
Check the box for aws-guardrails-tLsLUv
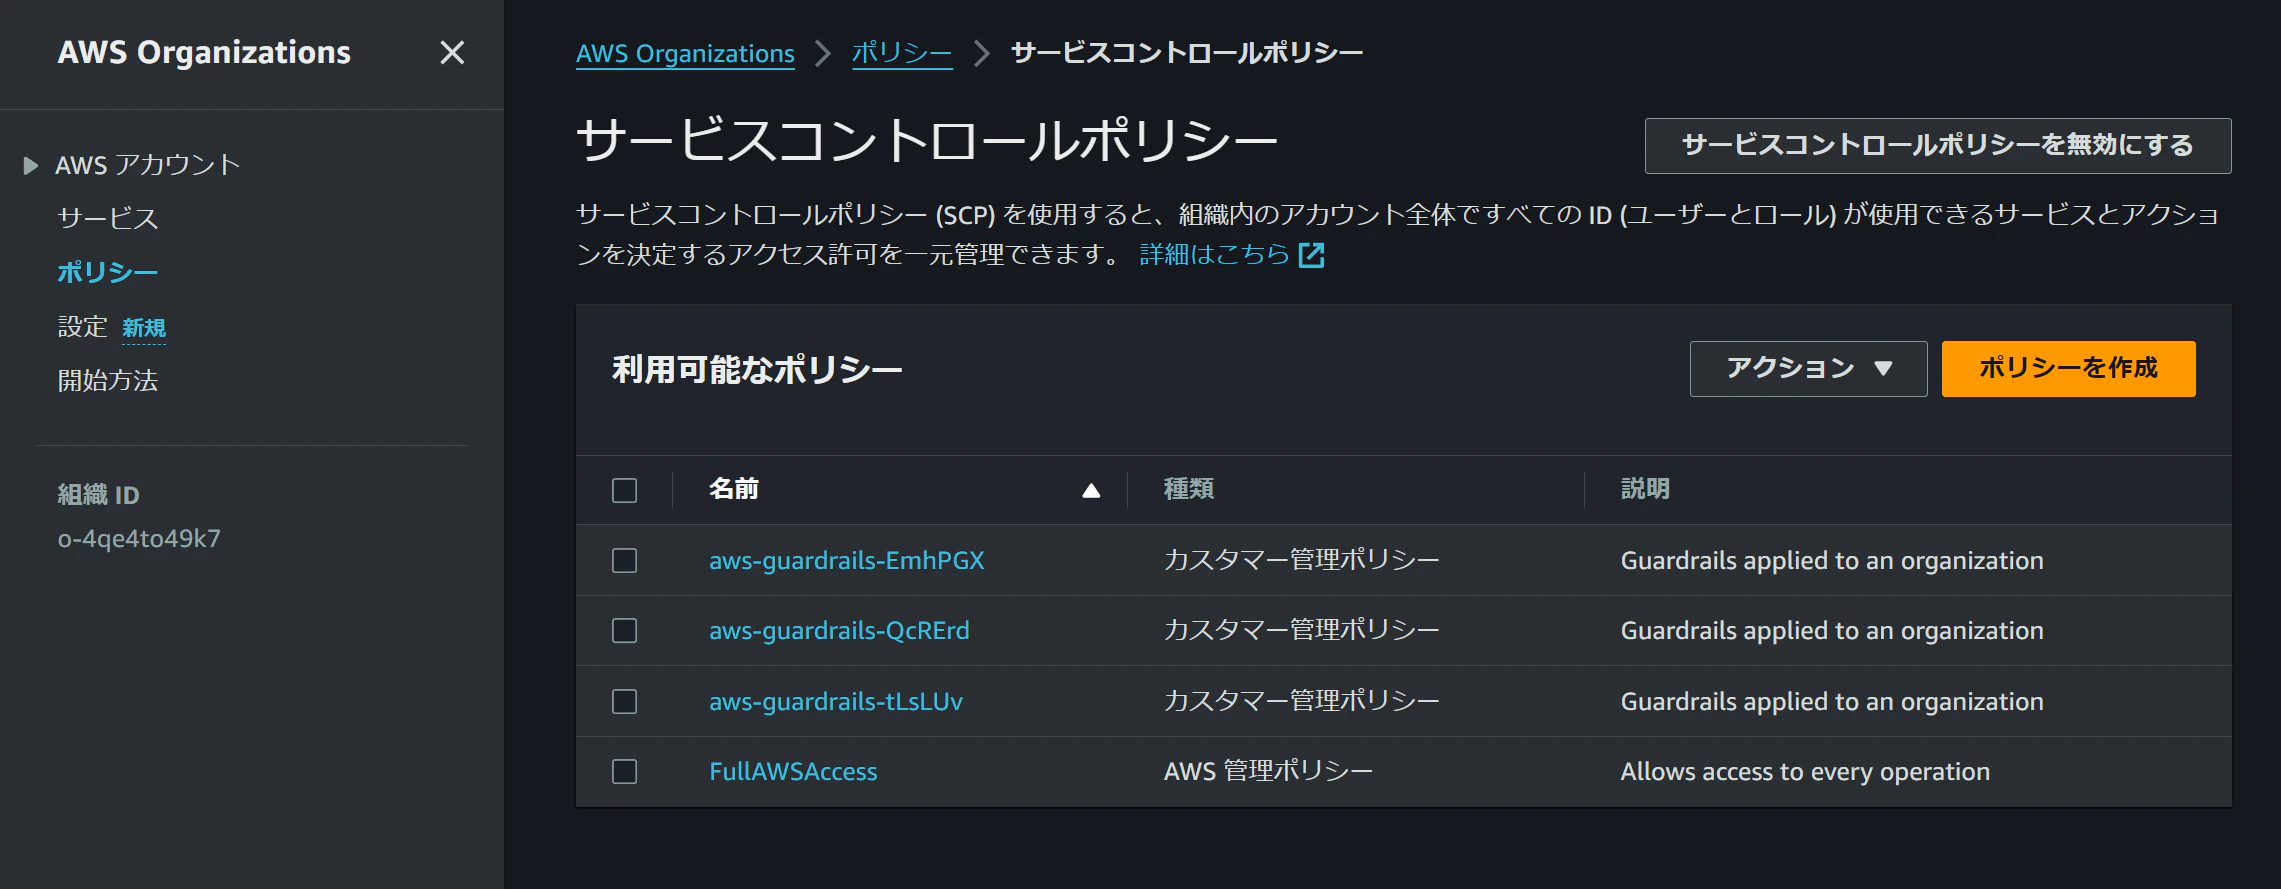click(x=624, y=701)
